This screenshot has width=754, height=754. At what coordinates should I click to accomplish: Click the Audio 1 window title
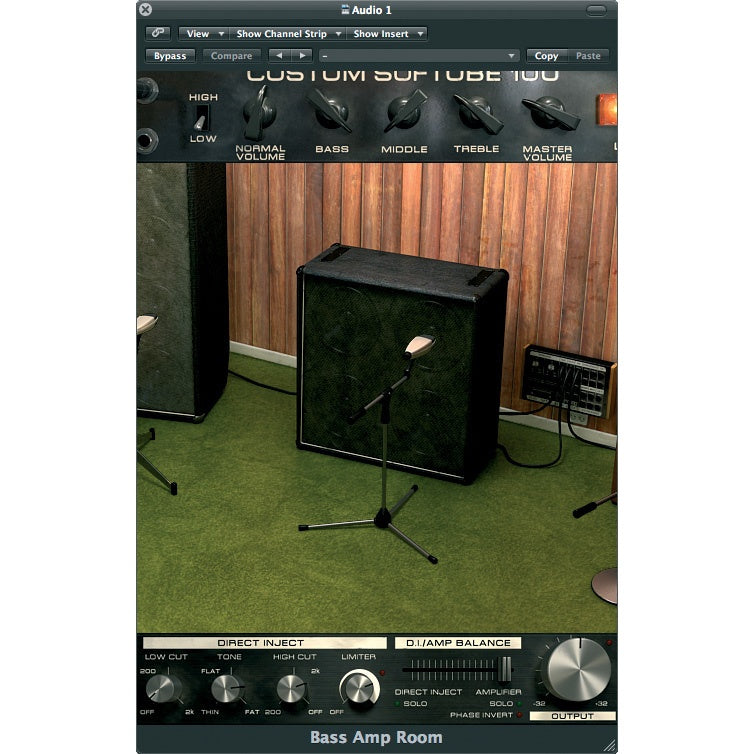(367, 10)
